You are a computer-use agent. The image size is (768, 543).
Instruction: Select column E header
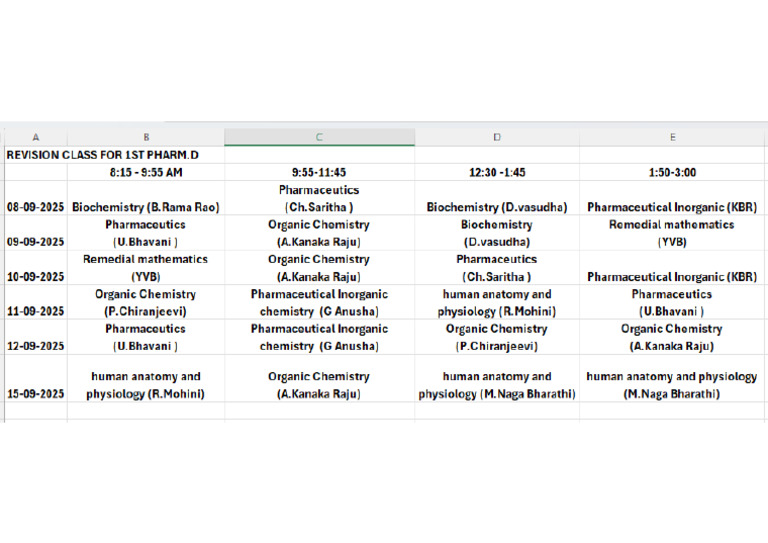[672, 137]
